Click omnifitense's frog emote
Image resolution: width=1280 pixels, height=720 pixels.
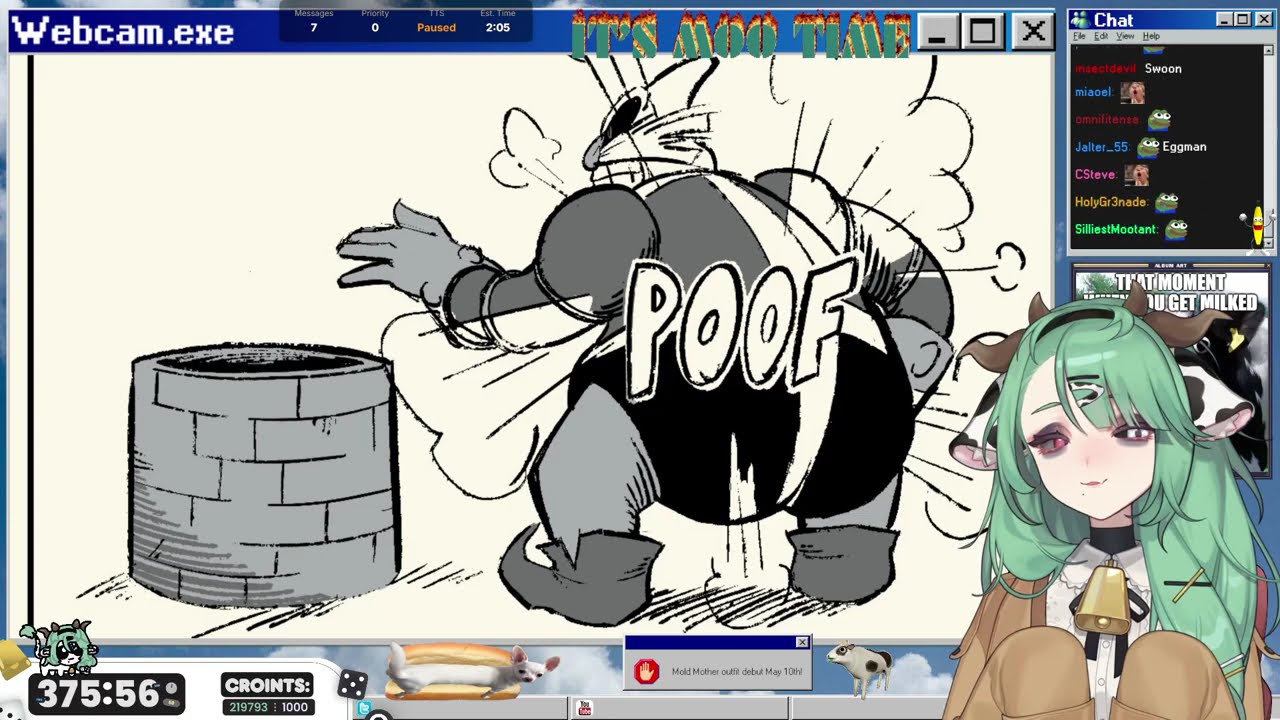[1159, 120]
